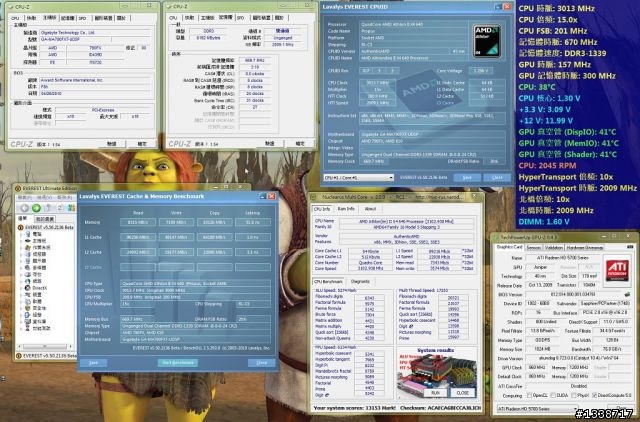The width and height of the screenshot is (640, 422).
Task: Click Close in Cache & Memory Benchmark window
Action: pyautogui.click(x=261, y=362)
